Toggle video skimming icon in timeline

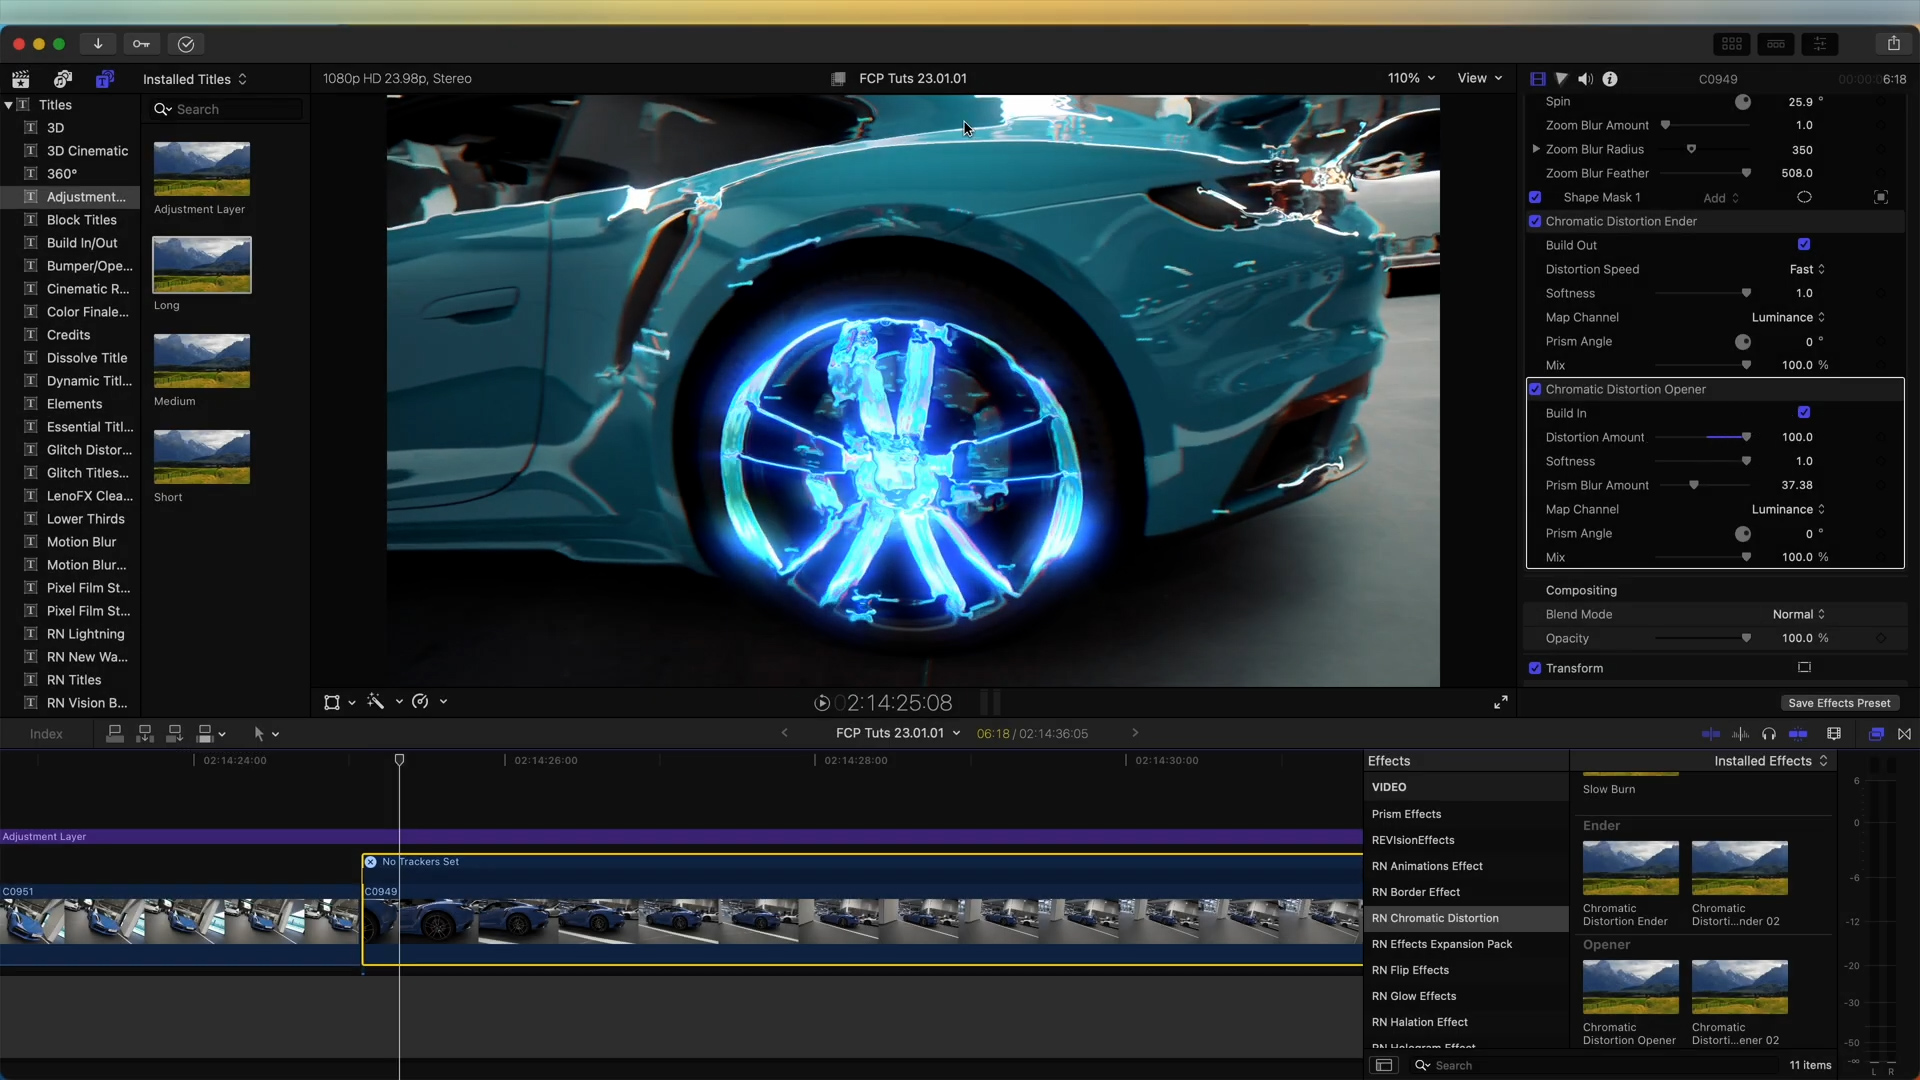(x=1711, y=734)
